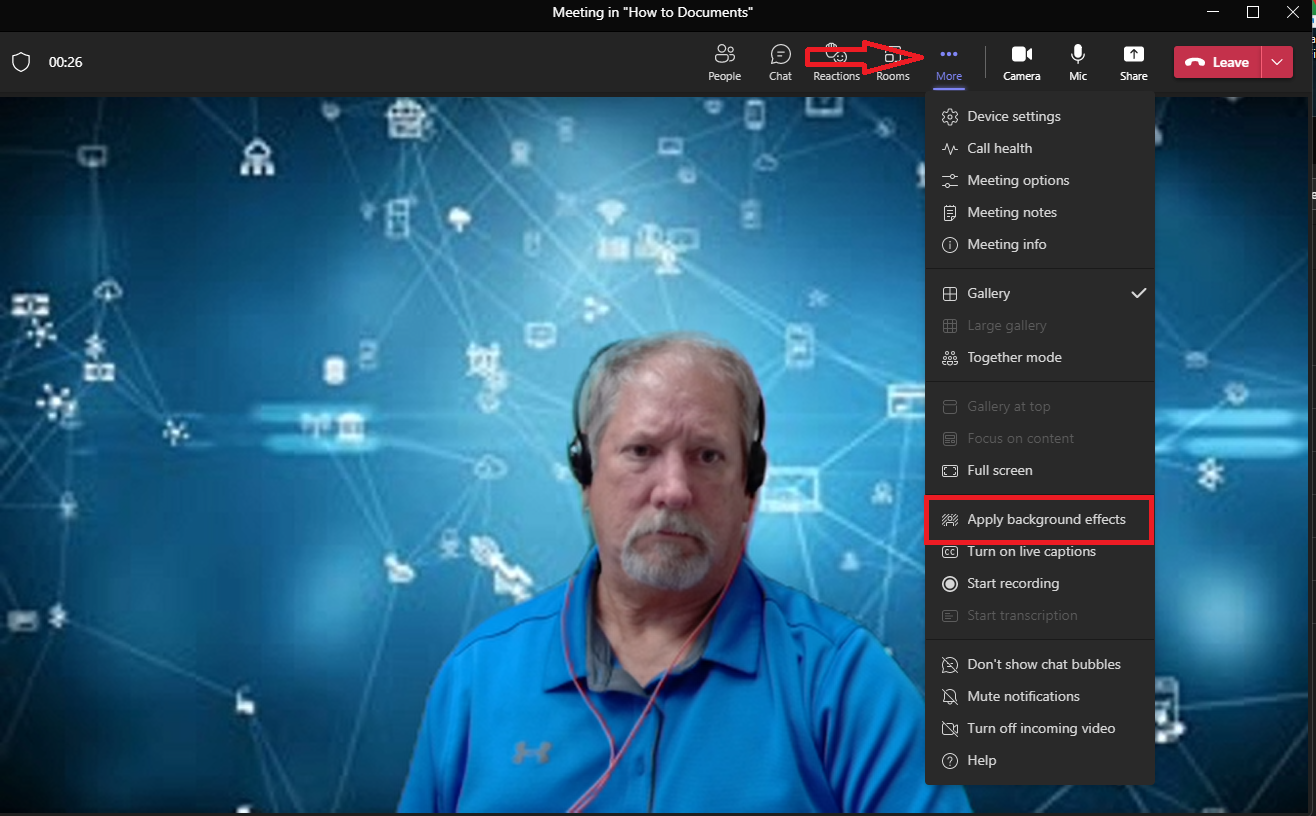Image resolution: width=1316 pixels, height=816 pixels.
Task: Click the 00:26 meeting timer
Action: coord(65,62)
